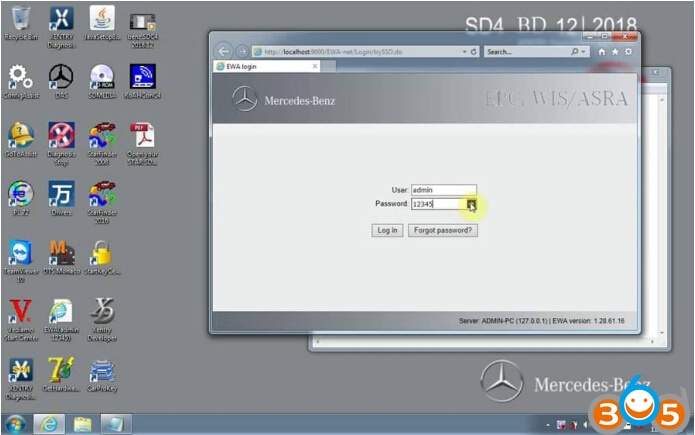The height and width of the screenshot is (435, 695).
Task: Open the 'Open your STAR SD...' PDF file
Action: click(x=142, y=144)
